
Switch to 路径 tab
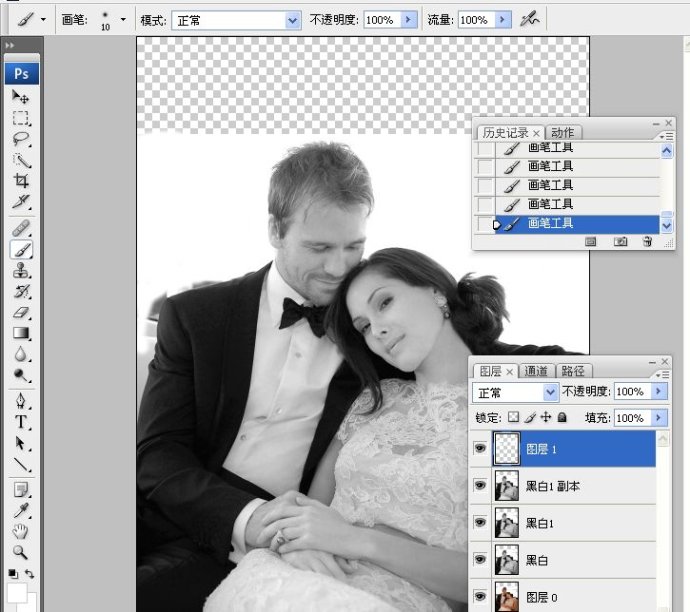click(573, 371)
